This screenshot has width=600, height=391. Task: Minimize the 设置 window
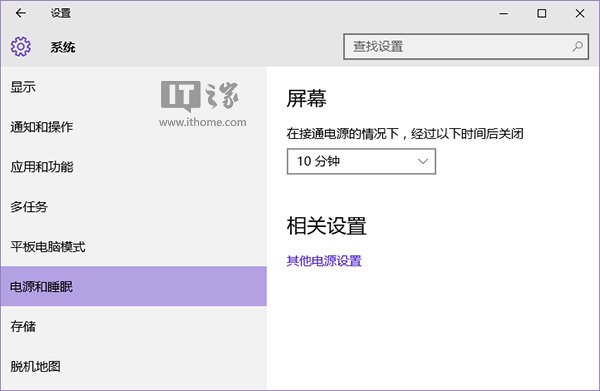[504, 14]
